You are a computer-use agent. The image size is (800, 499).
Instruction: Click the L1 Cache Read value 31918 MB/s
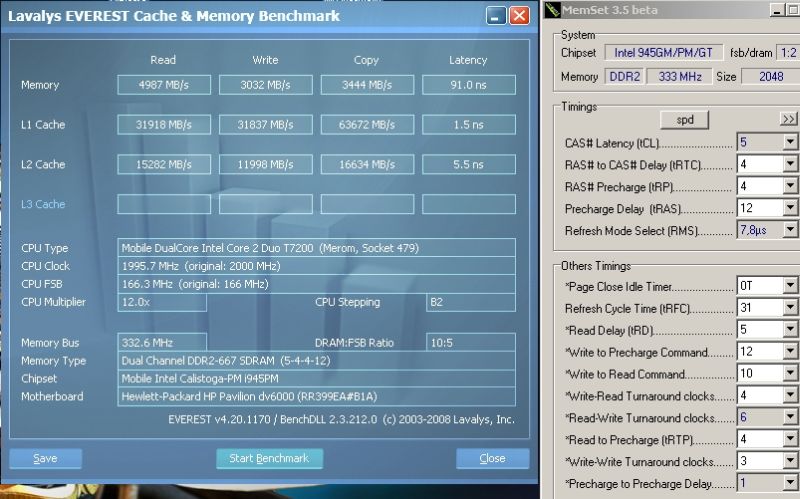[x=164, y=124]
